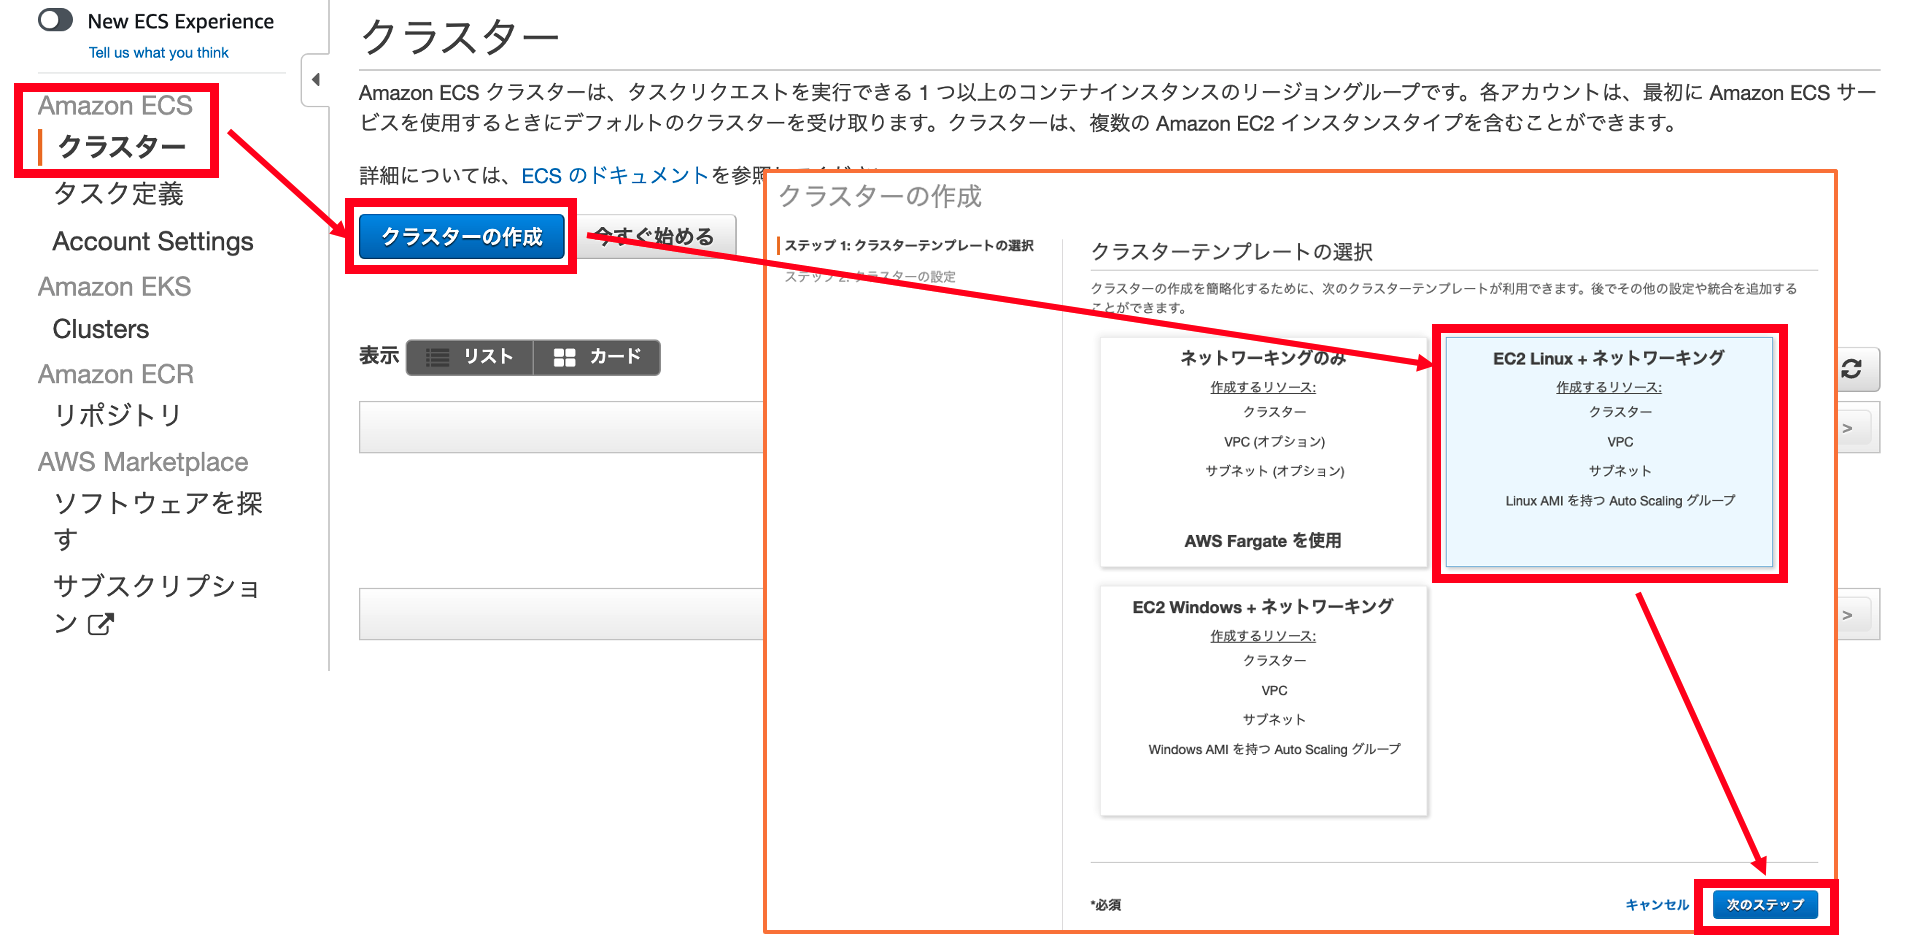Image resolution: width=1908 pixels, height=944 pixels.
Task: Click ステップ 1: クラスターテンプレートの選択 in the wizard
Action: (909, 246)
